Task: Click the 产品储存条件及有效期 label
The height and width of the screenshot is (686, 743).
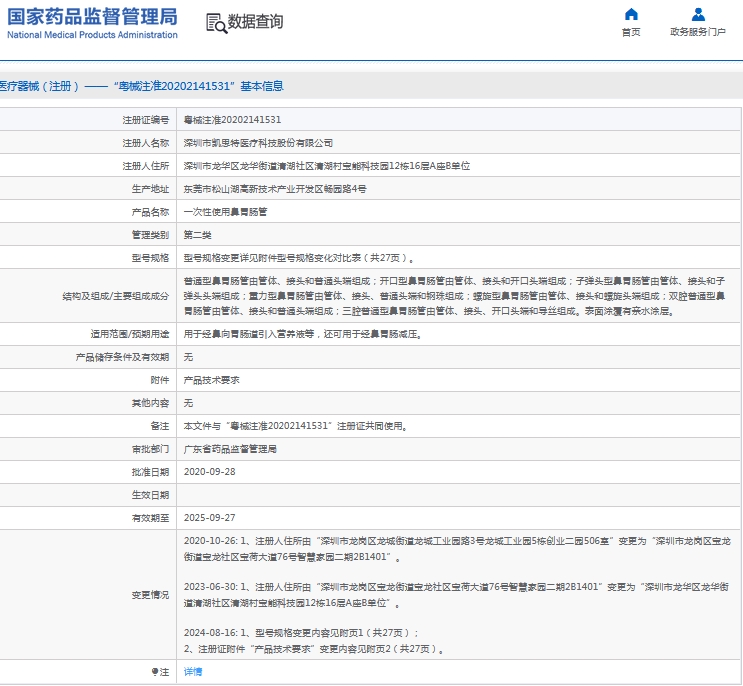Action: pos(122,357)
